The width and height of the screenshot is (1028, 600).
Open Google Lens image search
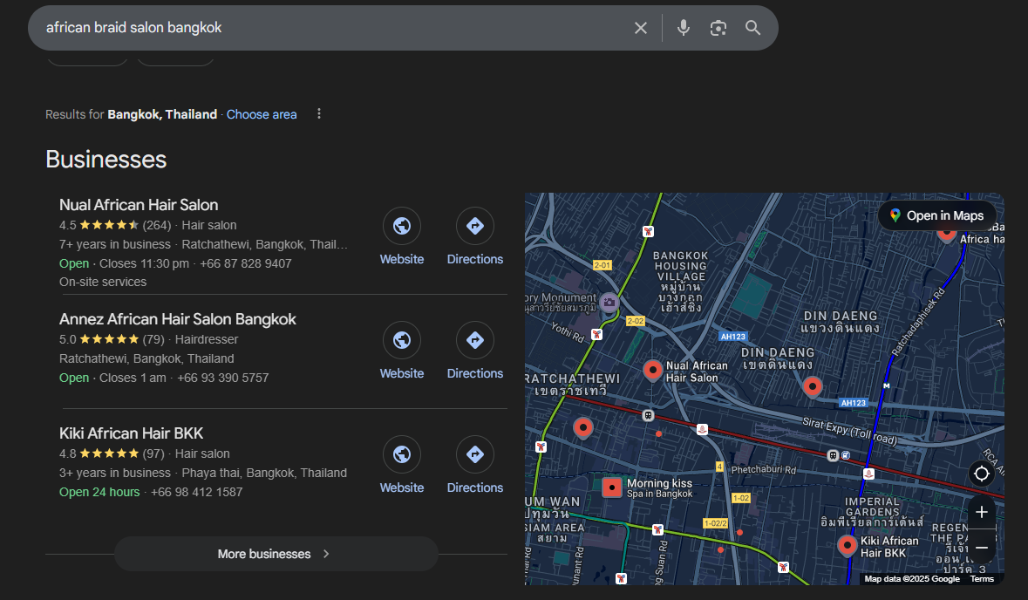click(718, 28)
